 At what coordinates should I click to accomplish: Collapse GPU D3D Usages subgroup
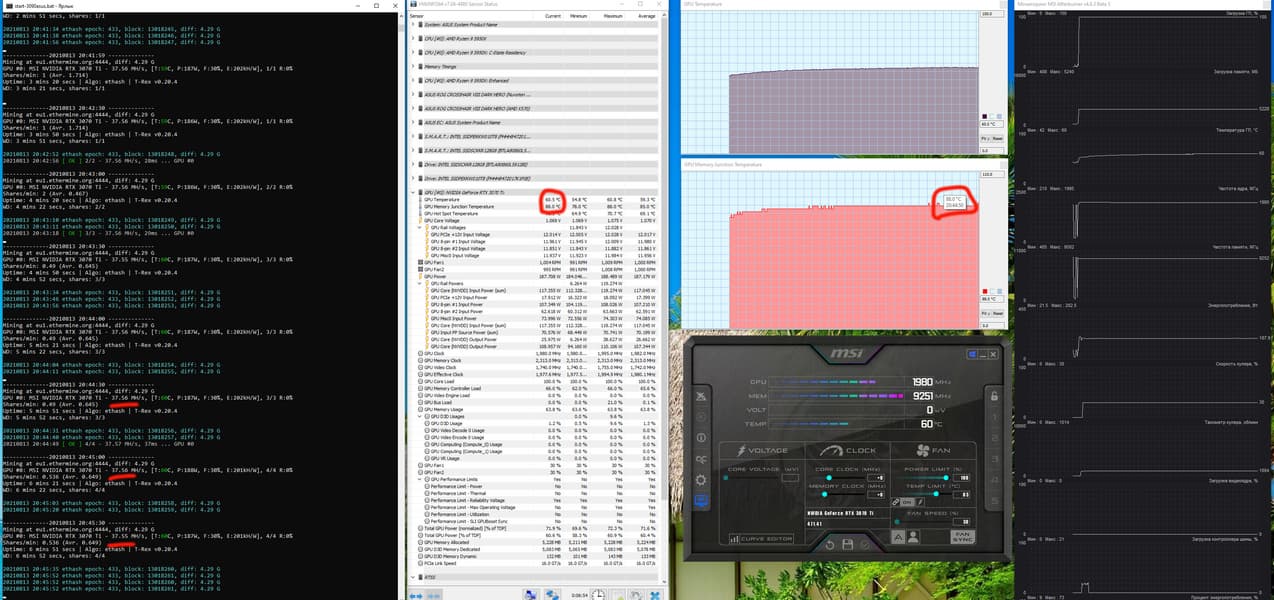[420, 415]
